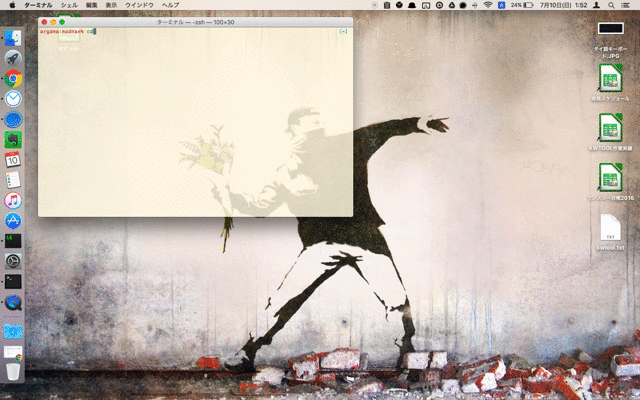The height and width of the screenshot is (400, 640).
Task: Open the Google Drive menu bar icon
Action: 452,5
